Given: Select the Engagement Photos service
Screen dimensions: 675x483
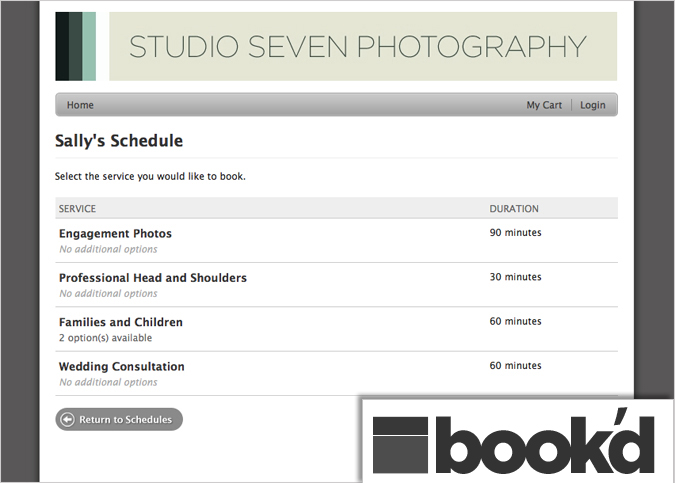Looking at the screenshot, I should (115, 234).
